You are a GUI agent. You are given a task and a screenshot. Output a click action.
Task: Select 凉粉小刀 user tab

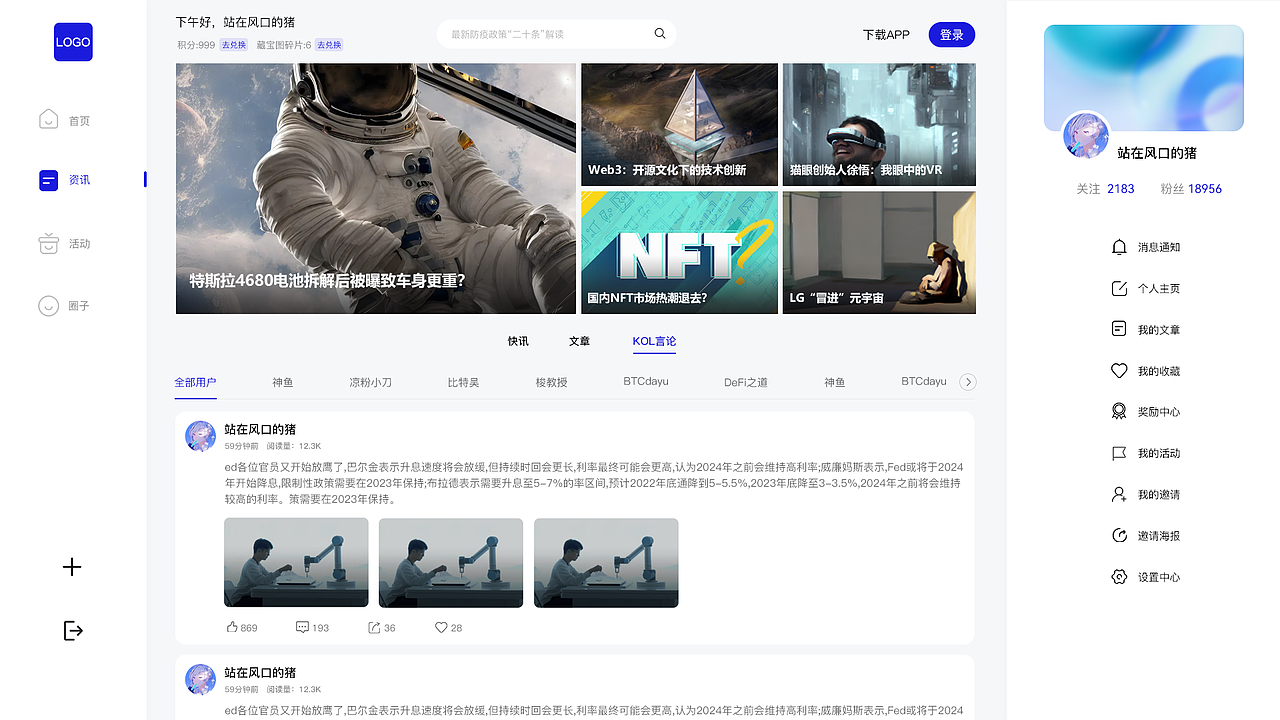(x=370, y=382)
